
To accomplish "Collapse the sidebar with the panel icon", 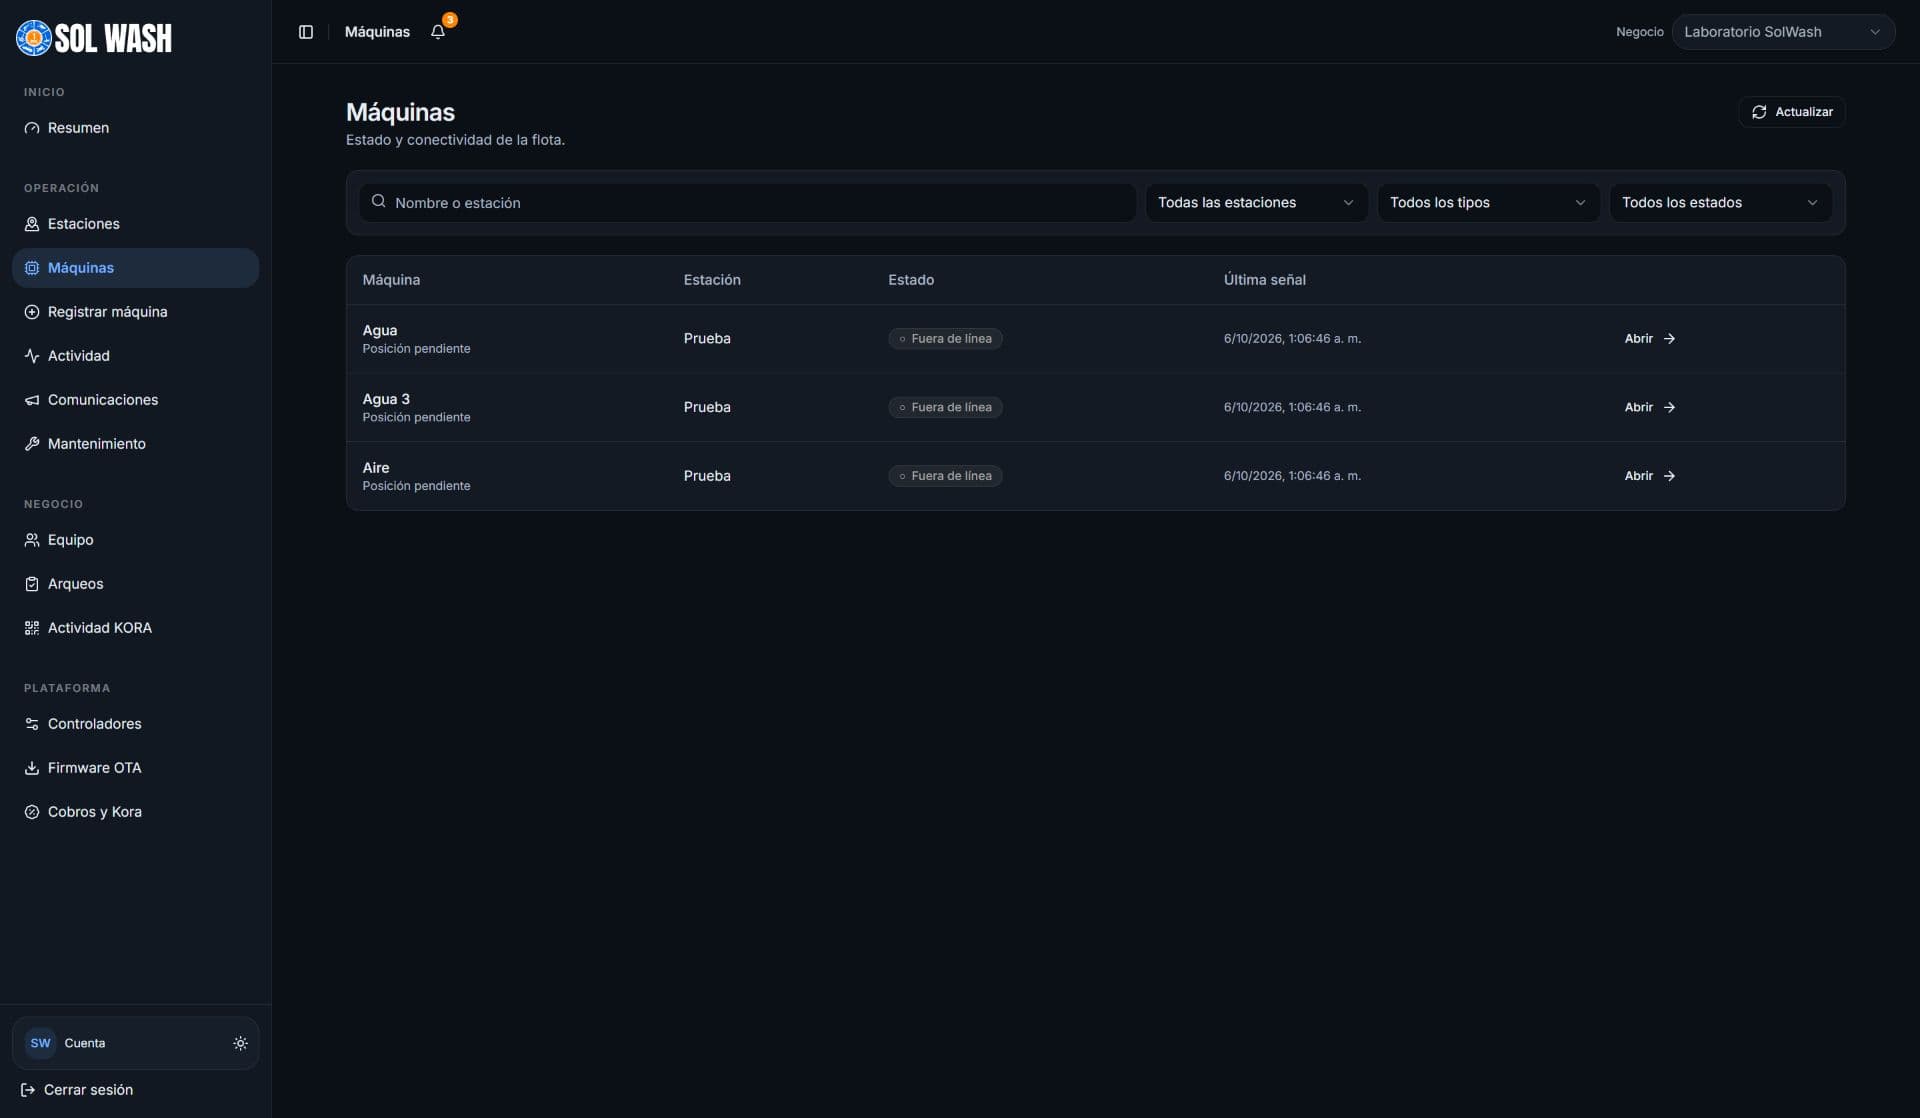I will coord(306,32).
